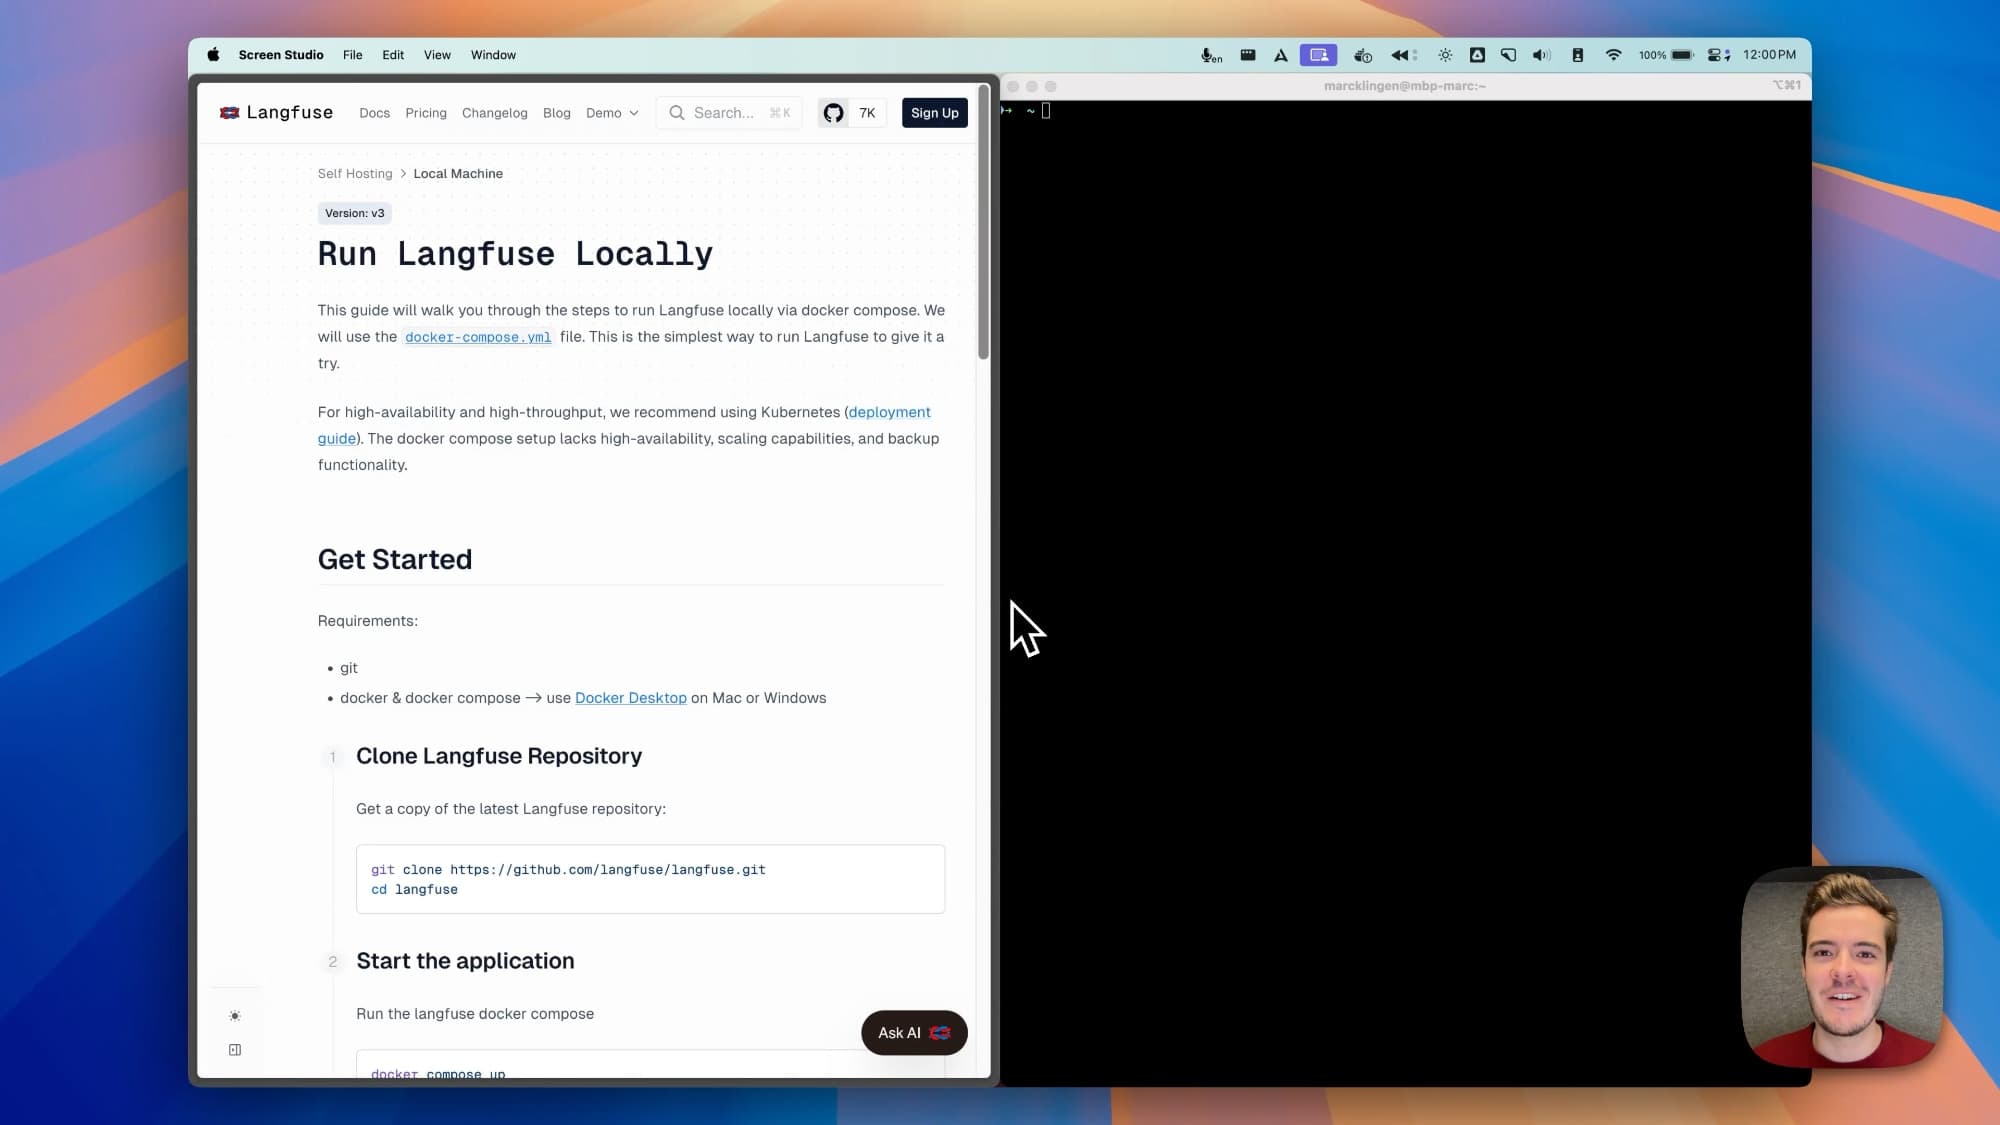The image size is (2000, 1125).
Task: Click the Sign Up button
Action: tap(935, 113)
